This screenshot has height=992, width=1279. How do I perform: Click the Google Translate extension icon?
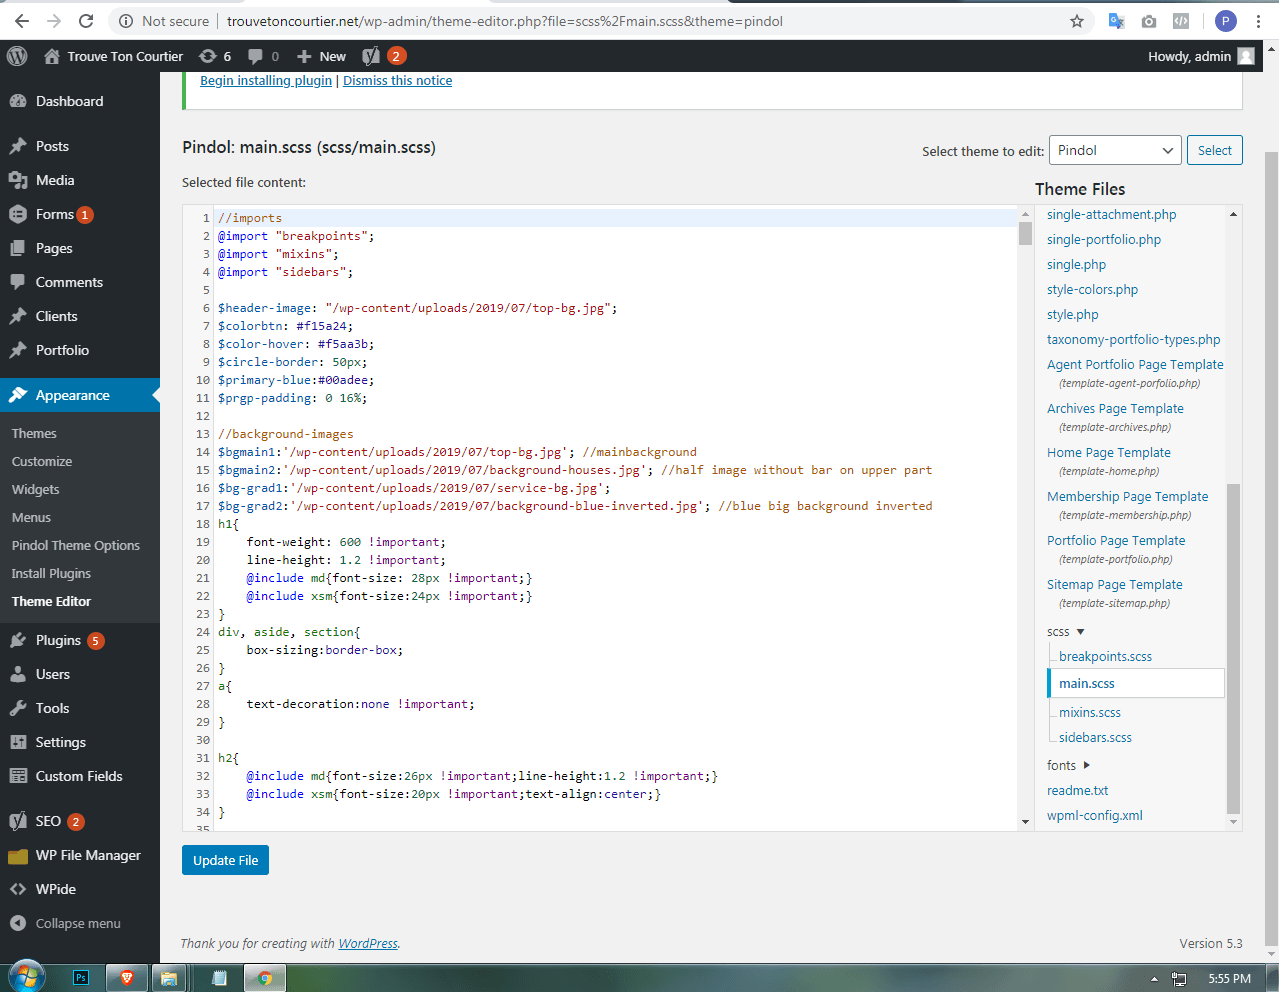click(1117, 21)
